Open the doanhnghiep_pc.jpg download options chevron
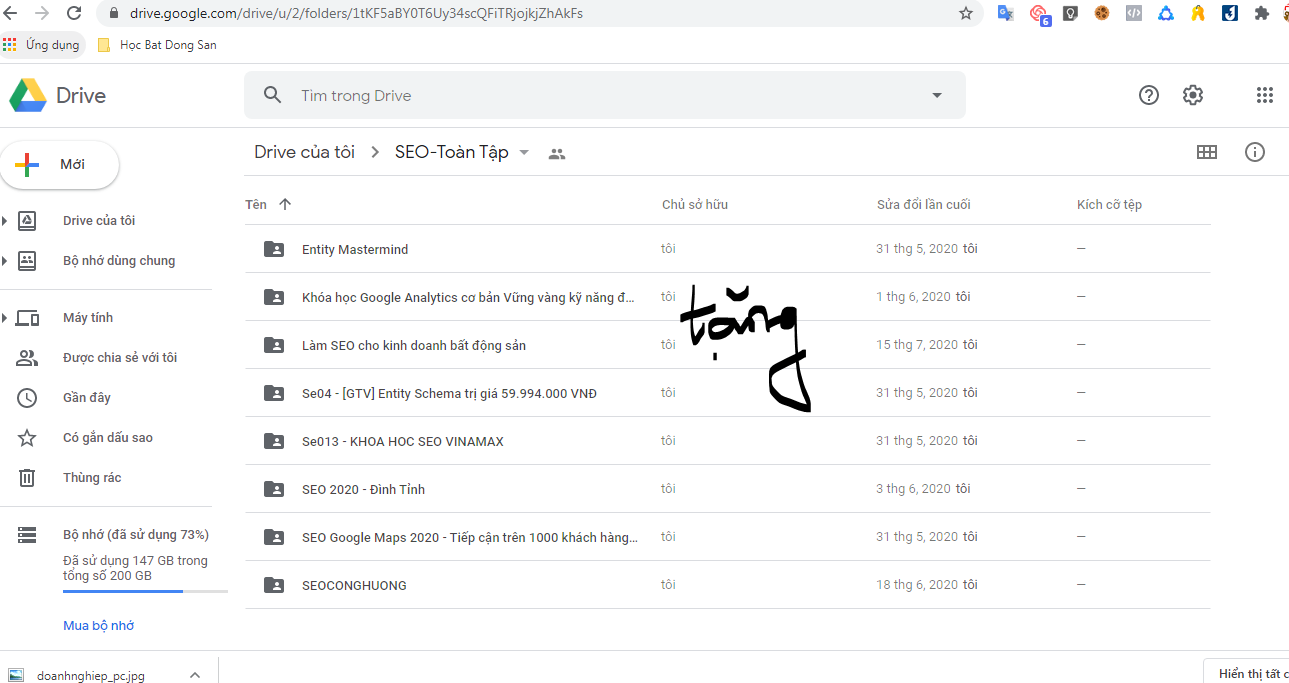 [x=195, y=675]
